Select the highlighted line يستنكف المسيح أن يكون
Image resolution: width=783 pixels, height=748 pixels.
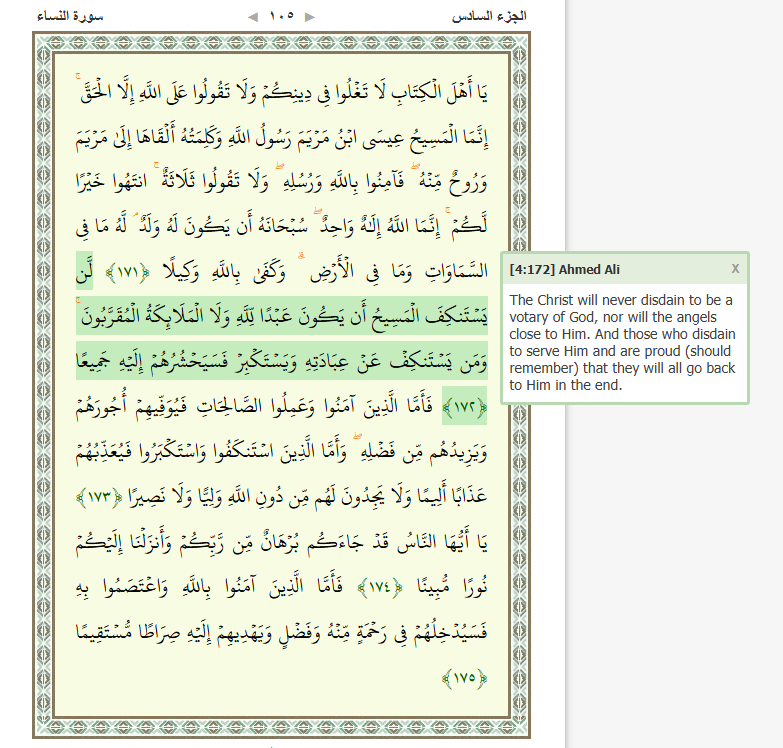click(282, 316)
